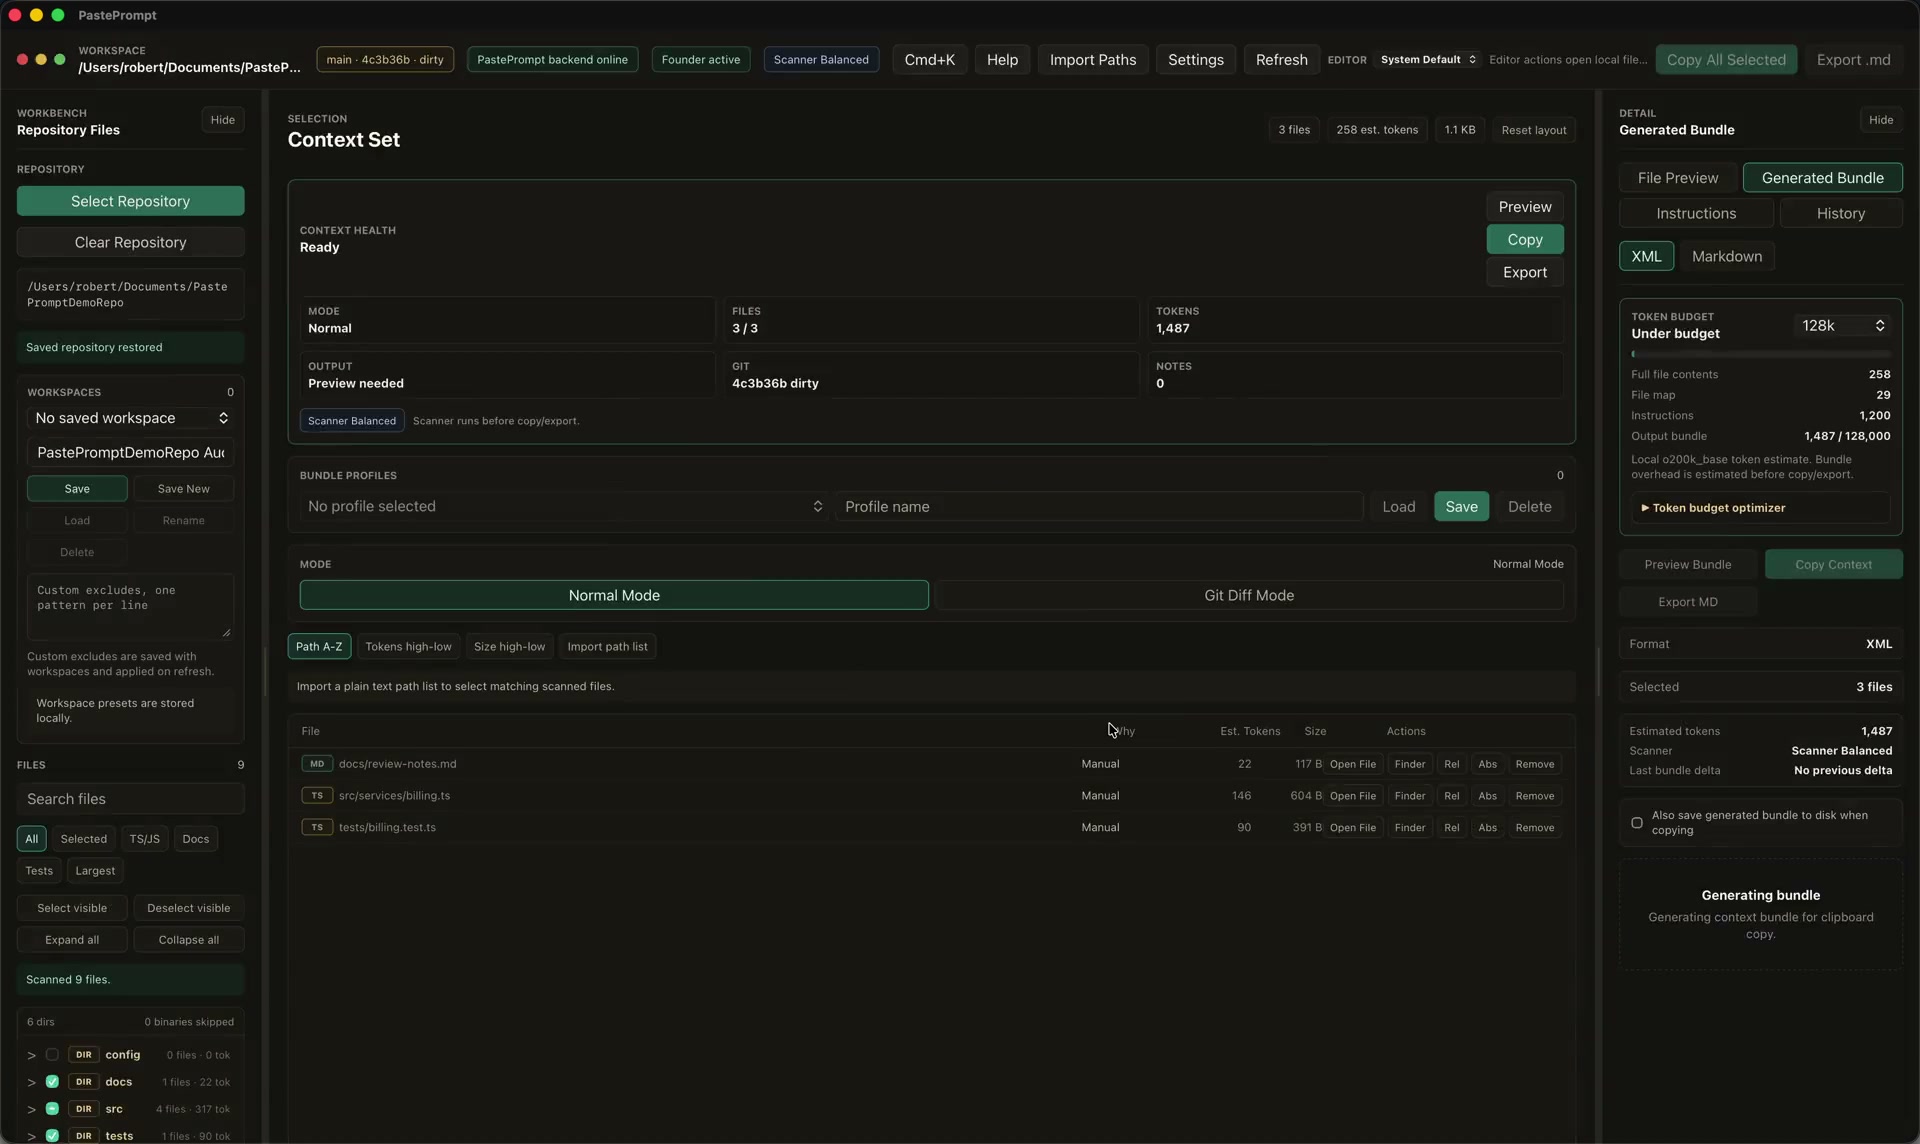Expand the src directory chevron

(31, 1109)
